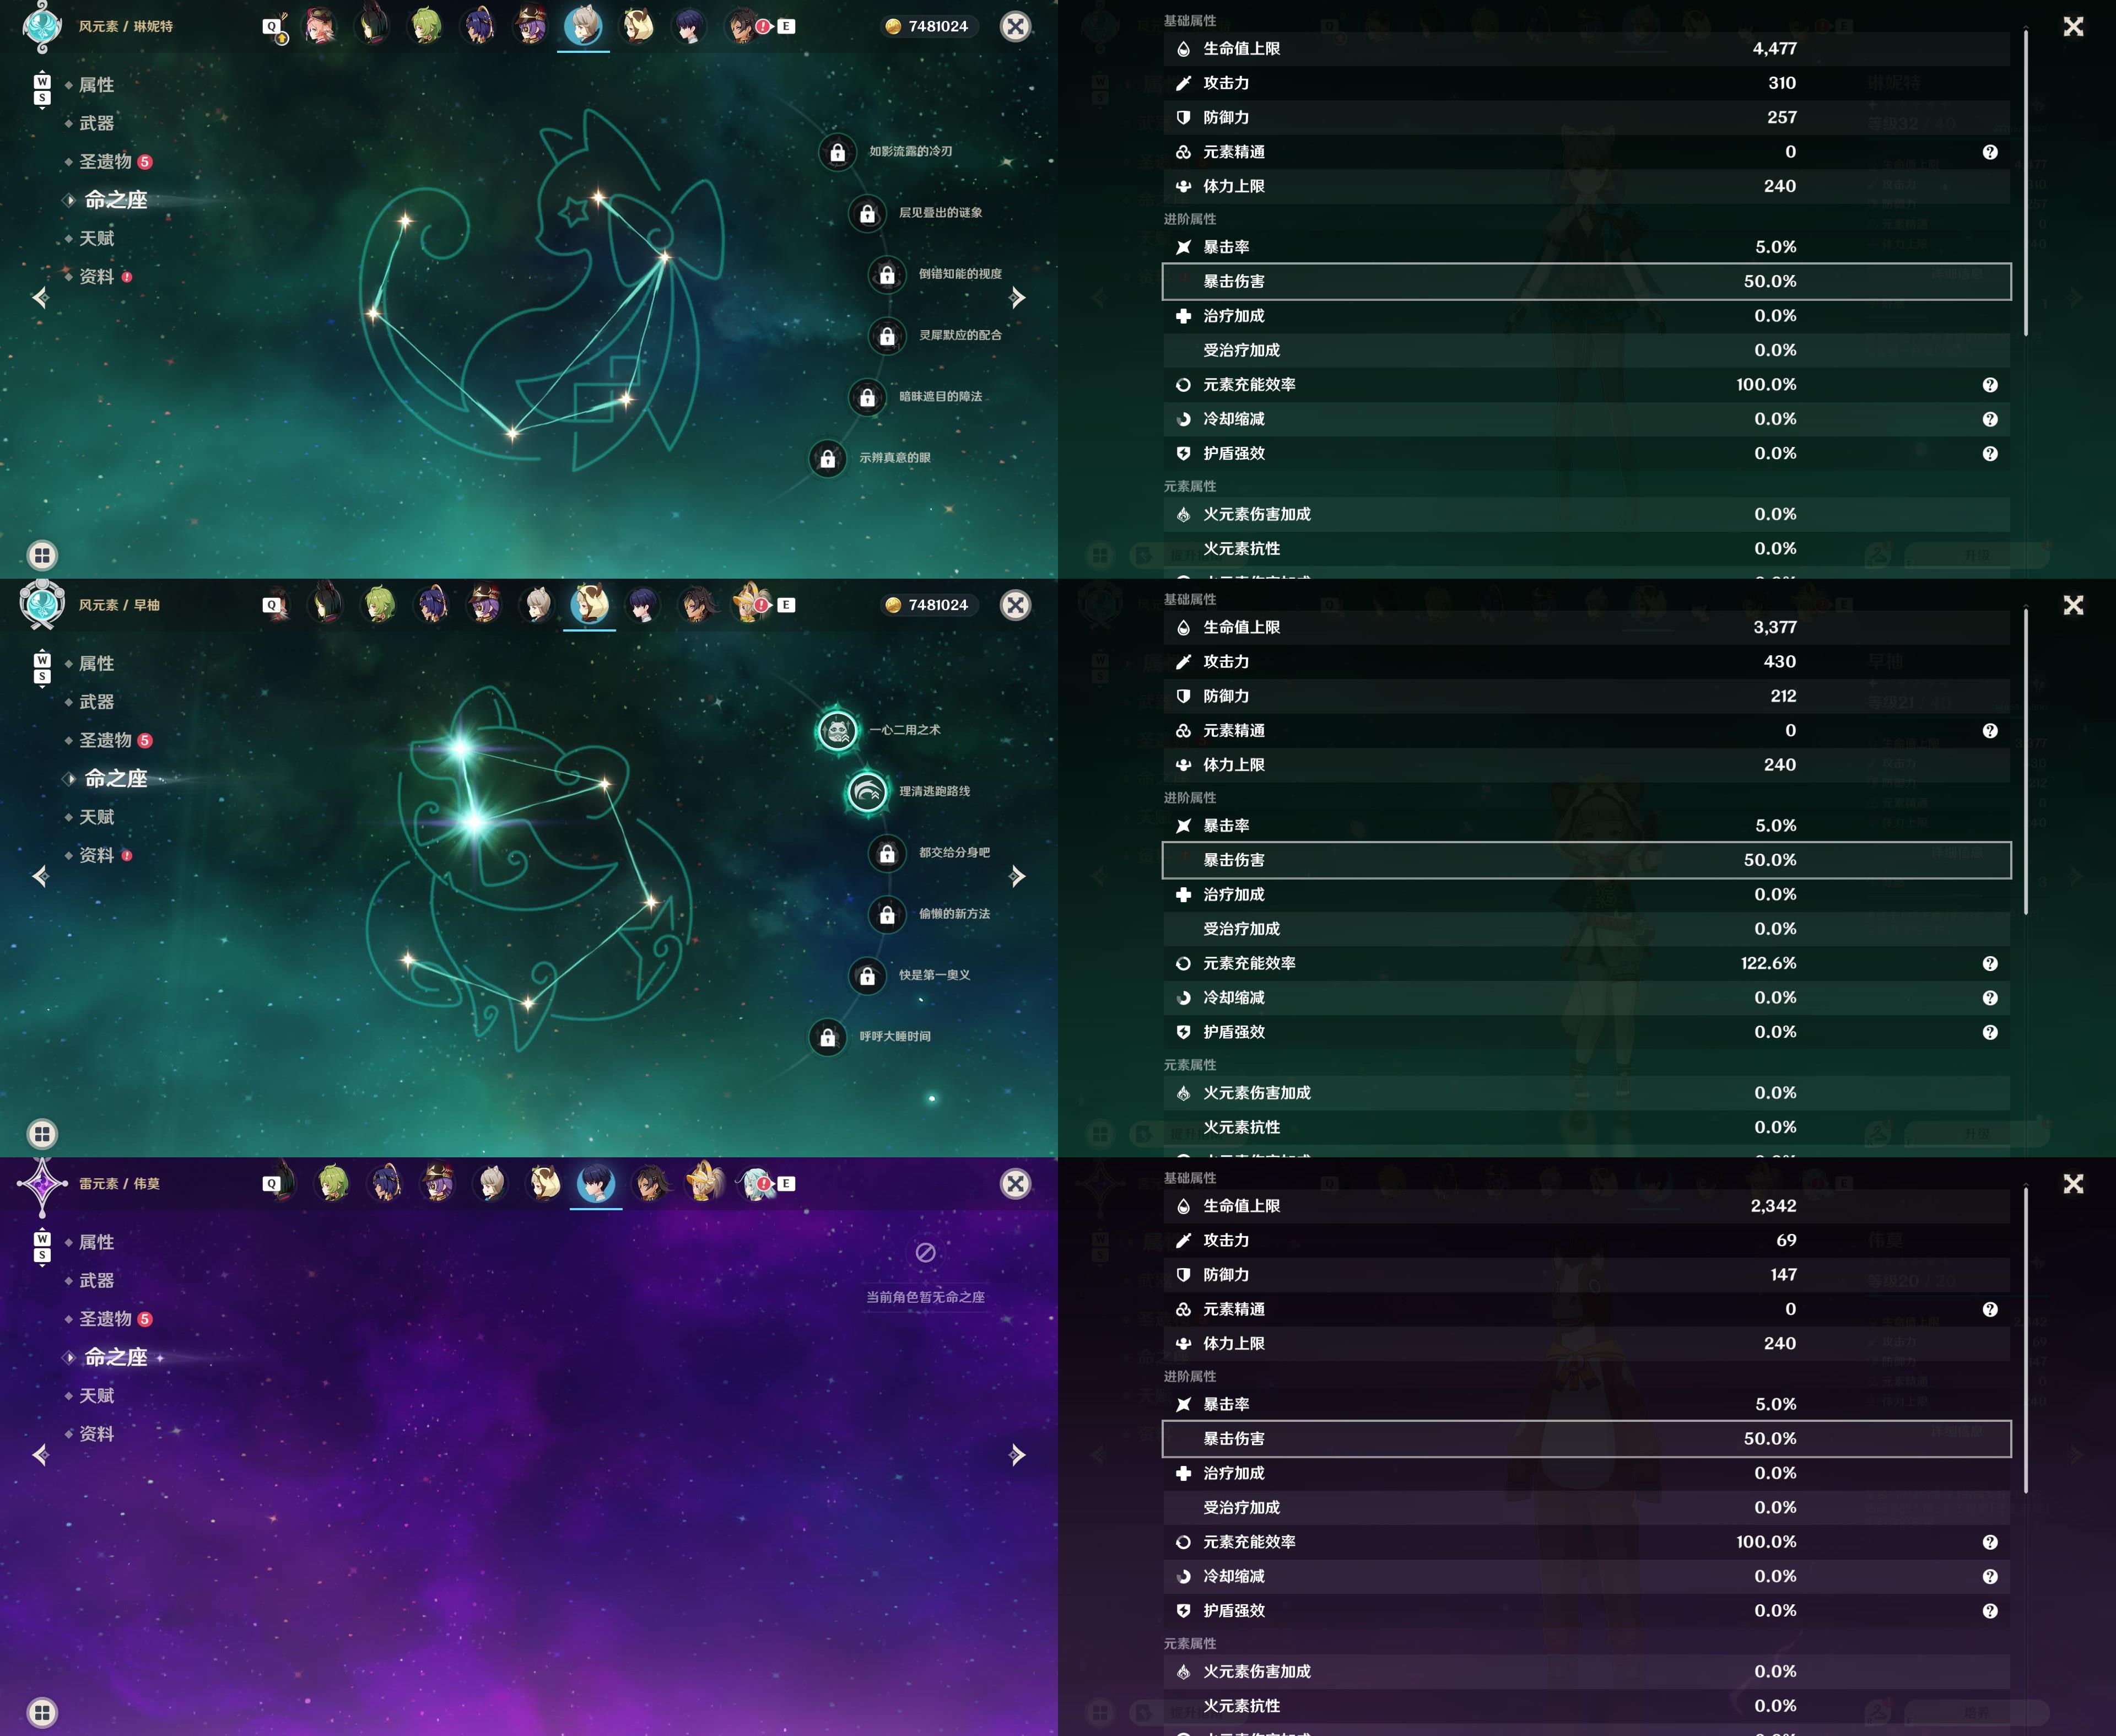Screen dimensions: 2116x1736
Task: Go to next character in 琳妮特 screen
Action: [x=1017, y=297]
